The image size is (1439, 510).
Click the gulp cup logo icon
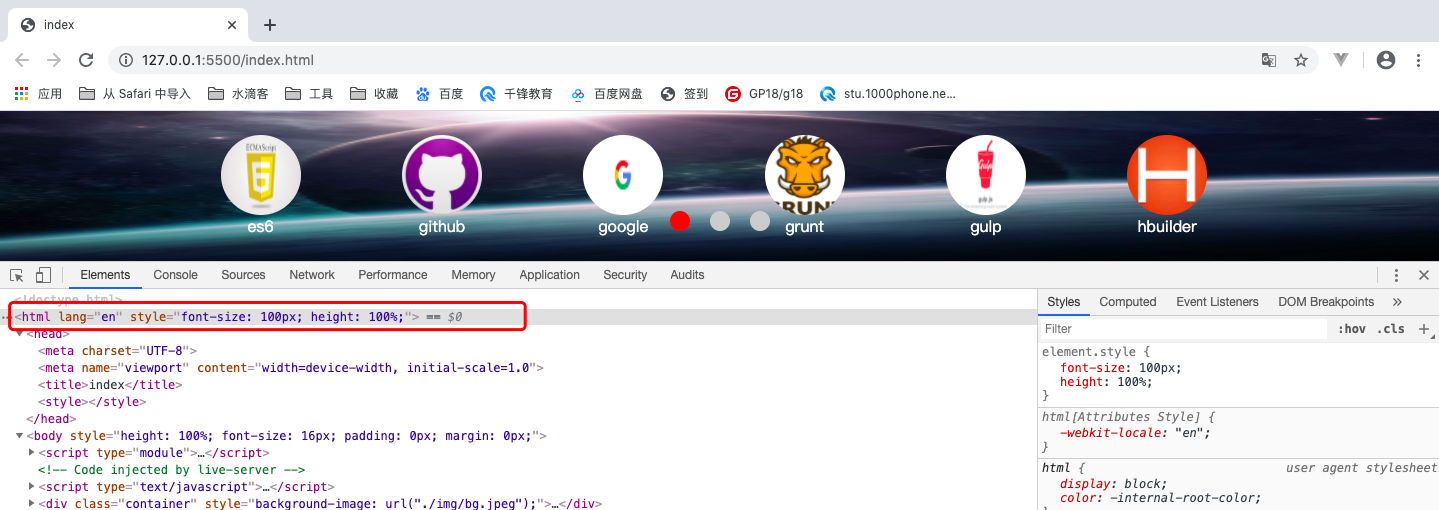tap(986, 175)
